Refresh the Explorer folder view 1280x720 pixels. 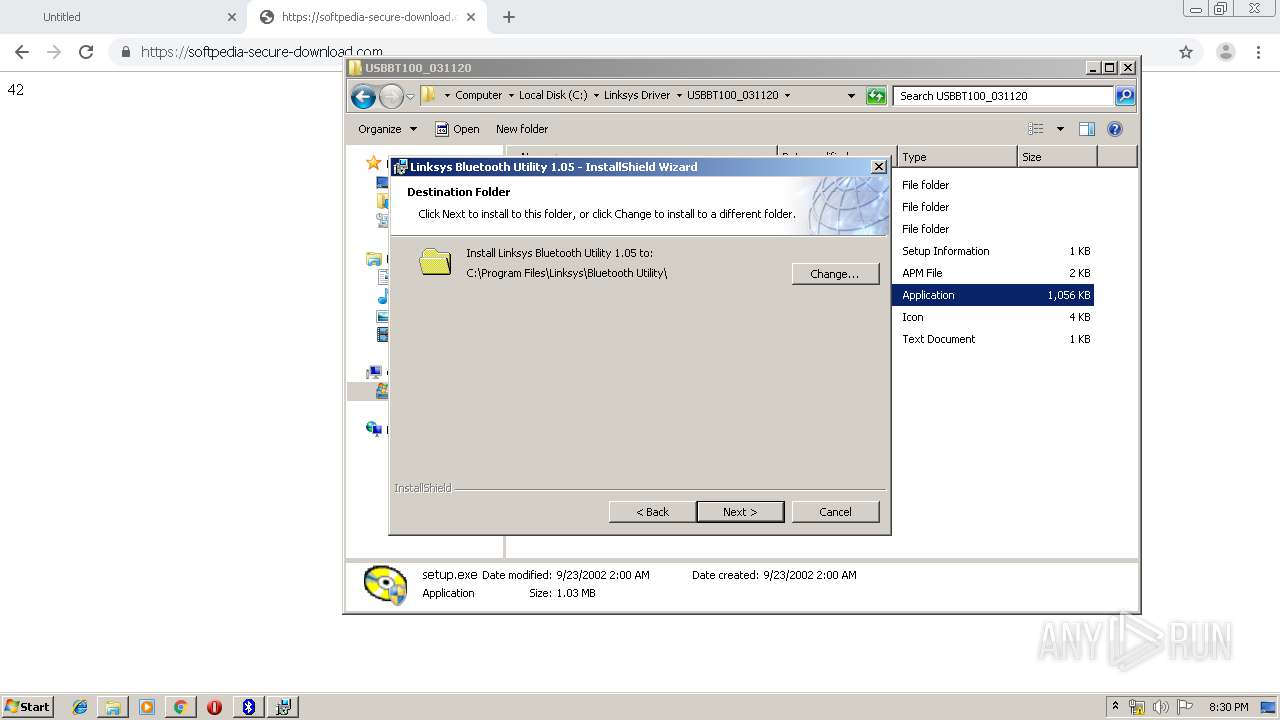click(x=876, y=96)
